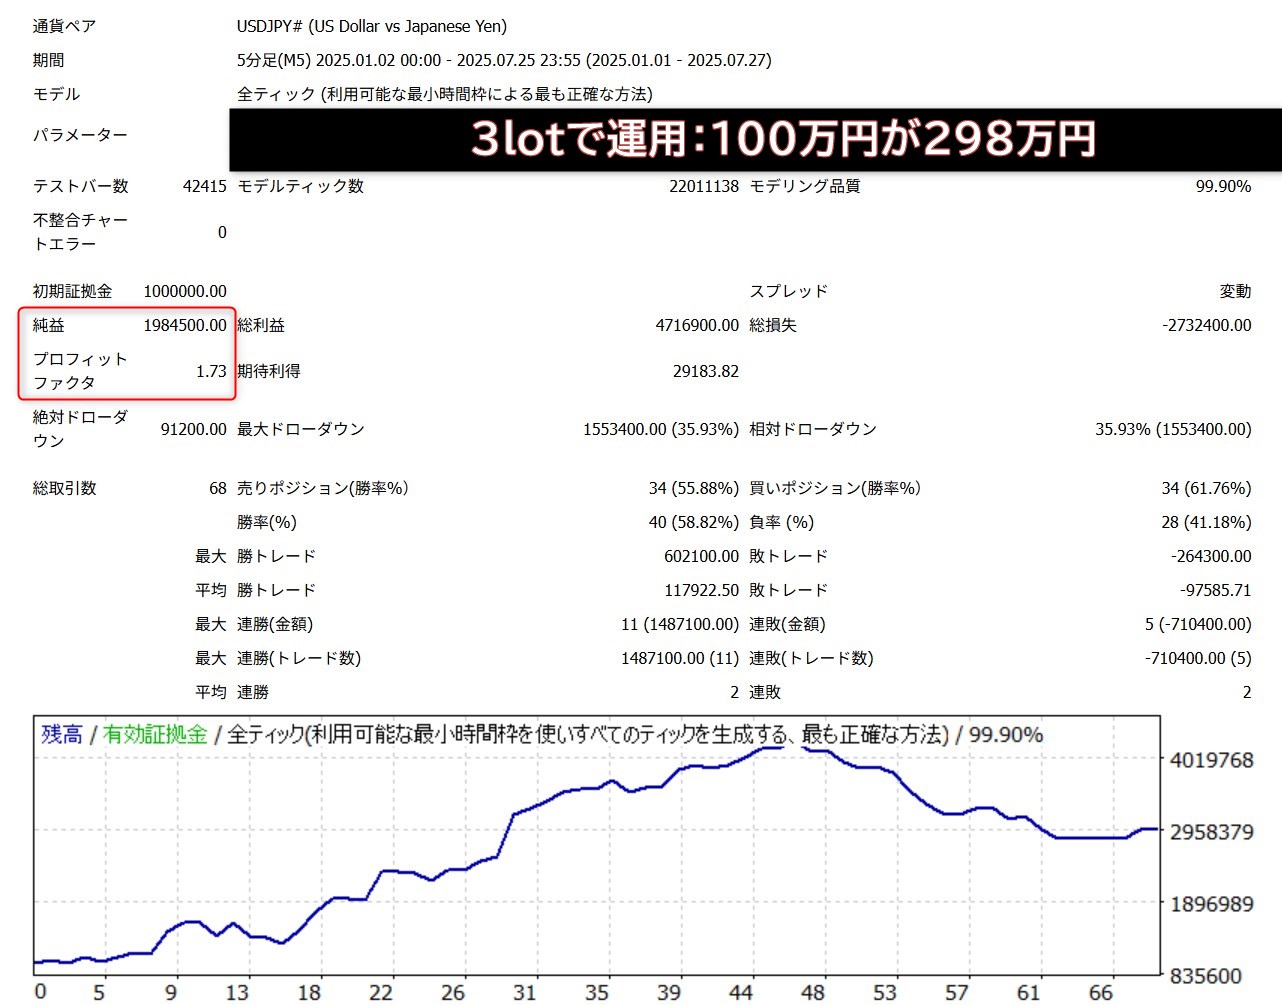The image size is (1282, 1005).
Task: Select the expected payoff value 29183.82
Action: pyautogui.click(x=706, y=371)
